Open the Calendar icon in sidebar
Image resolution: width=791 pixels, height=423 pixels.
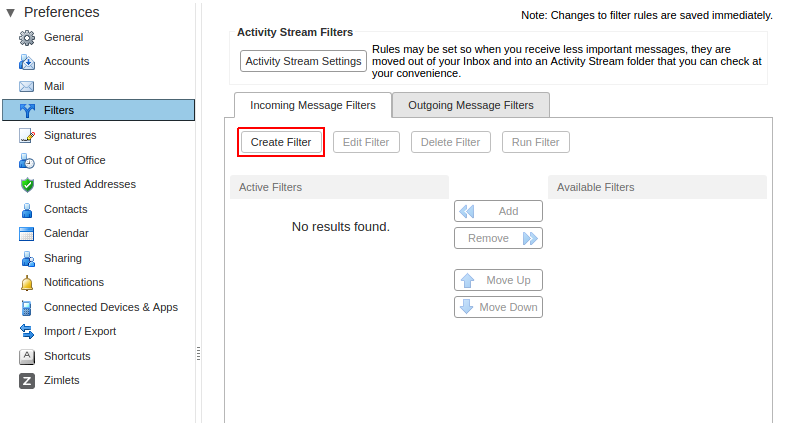tap(27, 233)
